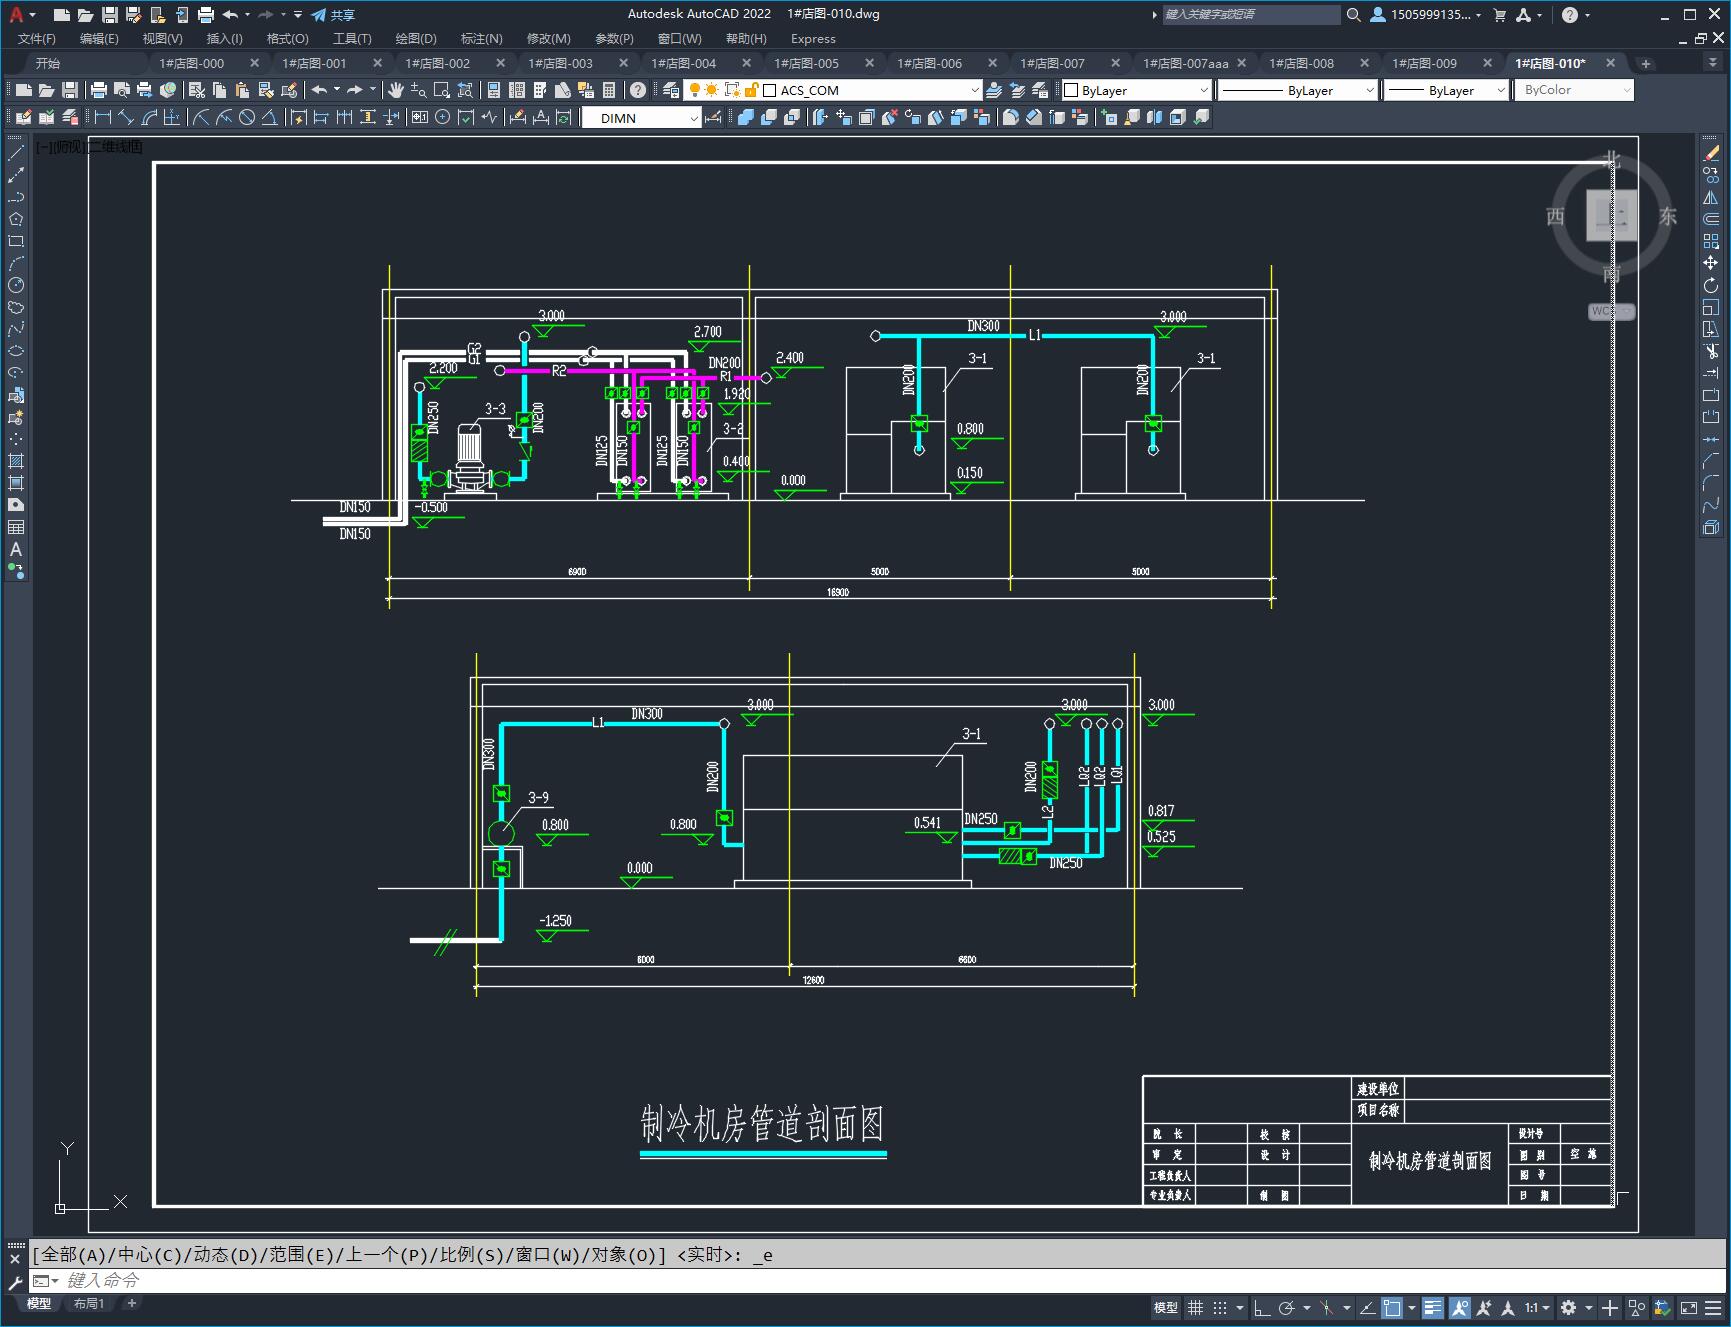Viewport: 1731px width, 1327px height.
Task: Select the Move modify tool
Action: coord(1711,263)
